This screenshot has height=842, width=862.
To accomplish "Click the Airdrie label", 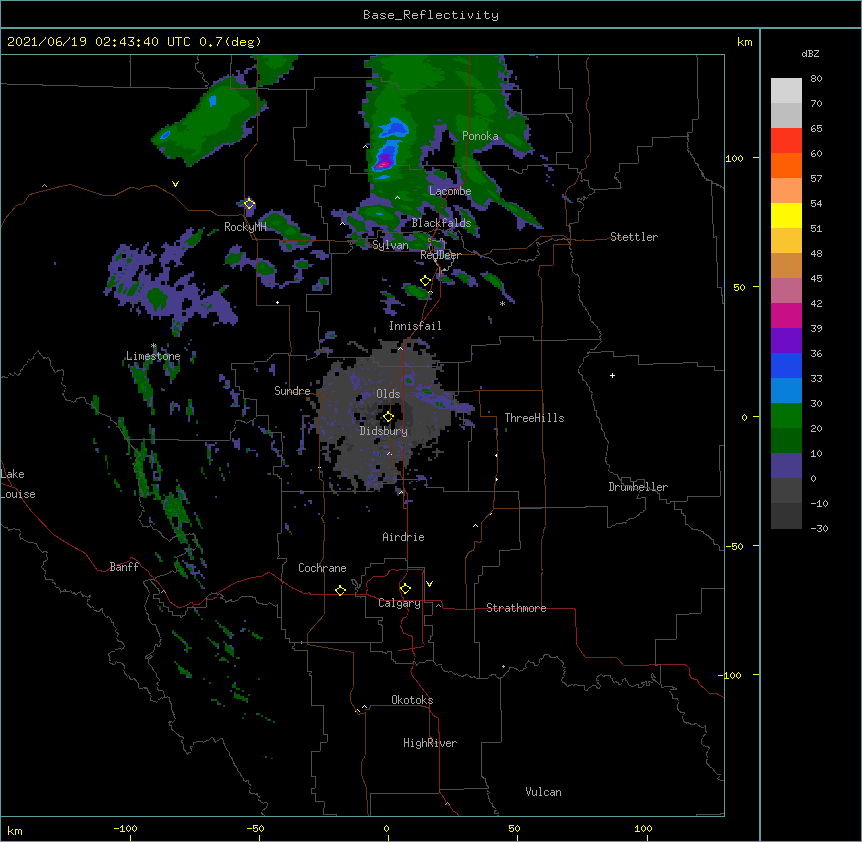I will point(403,537).
